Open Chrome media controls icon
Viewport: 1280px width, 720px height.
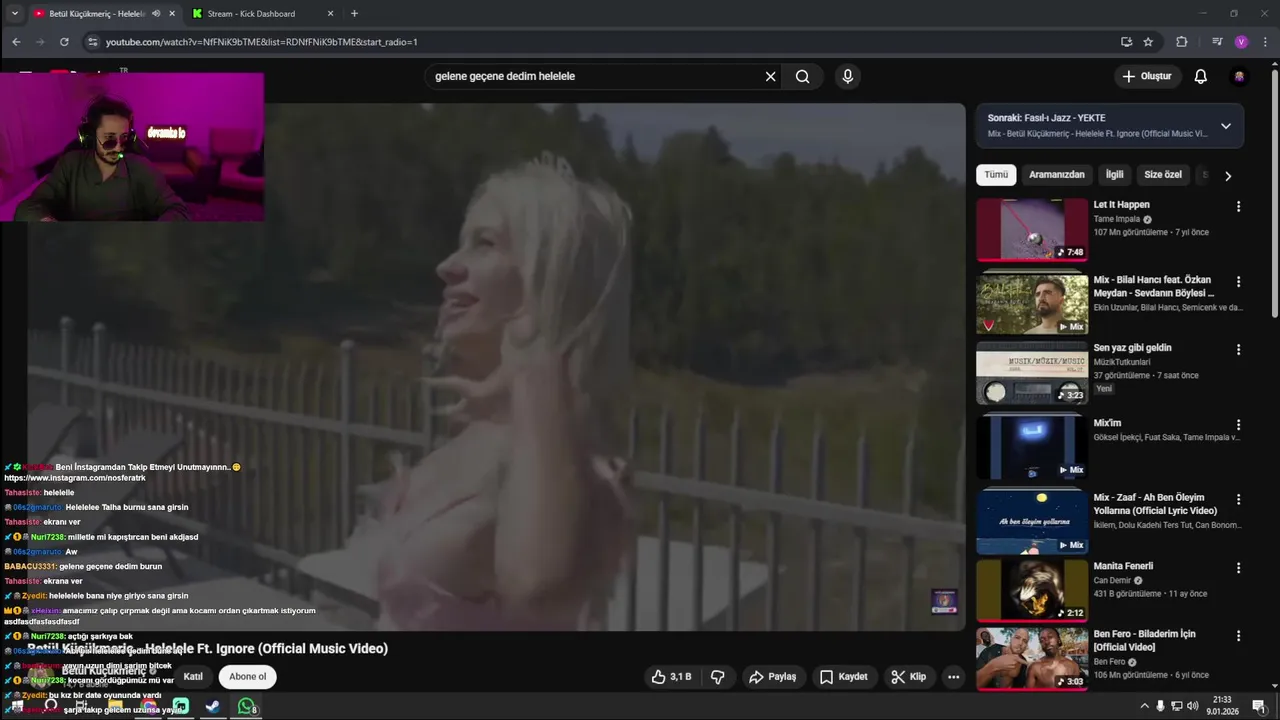1217,42
